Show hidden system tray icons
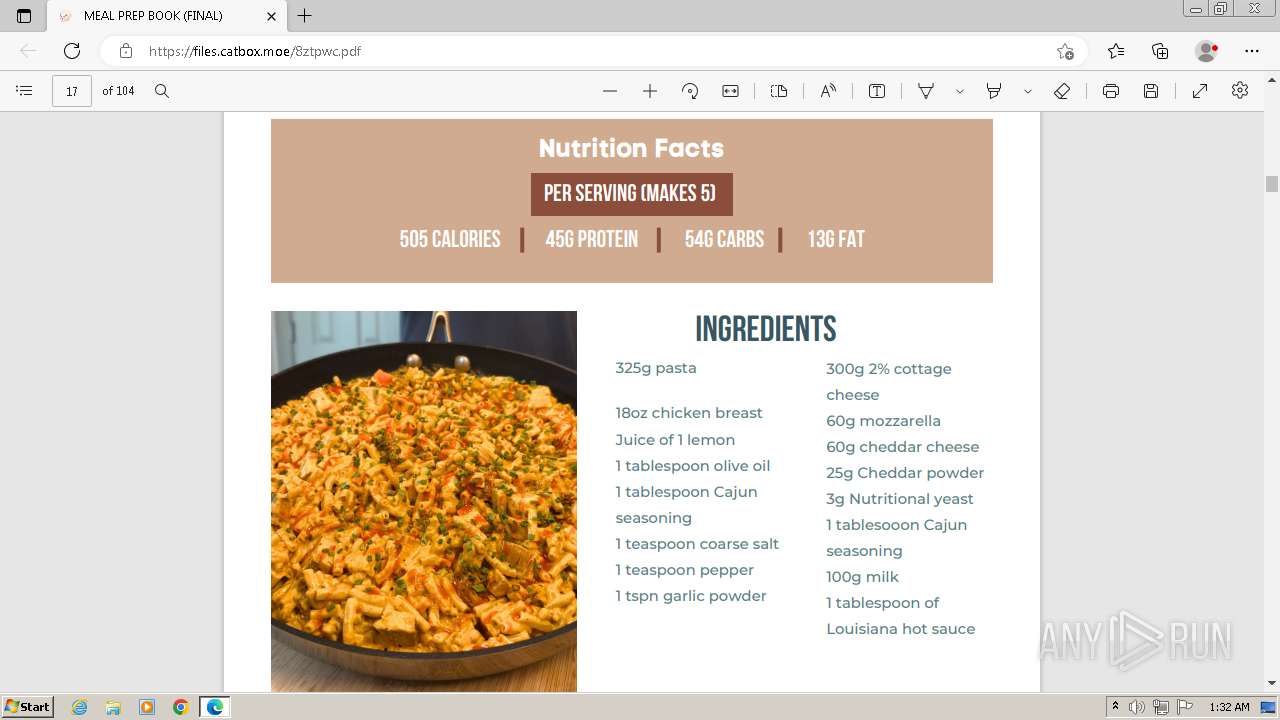 (1115, 707)
